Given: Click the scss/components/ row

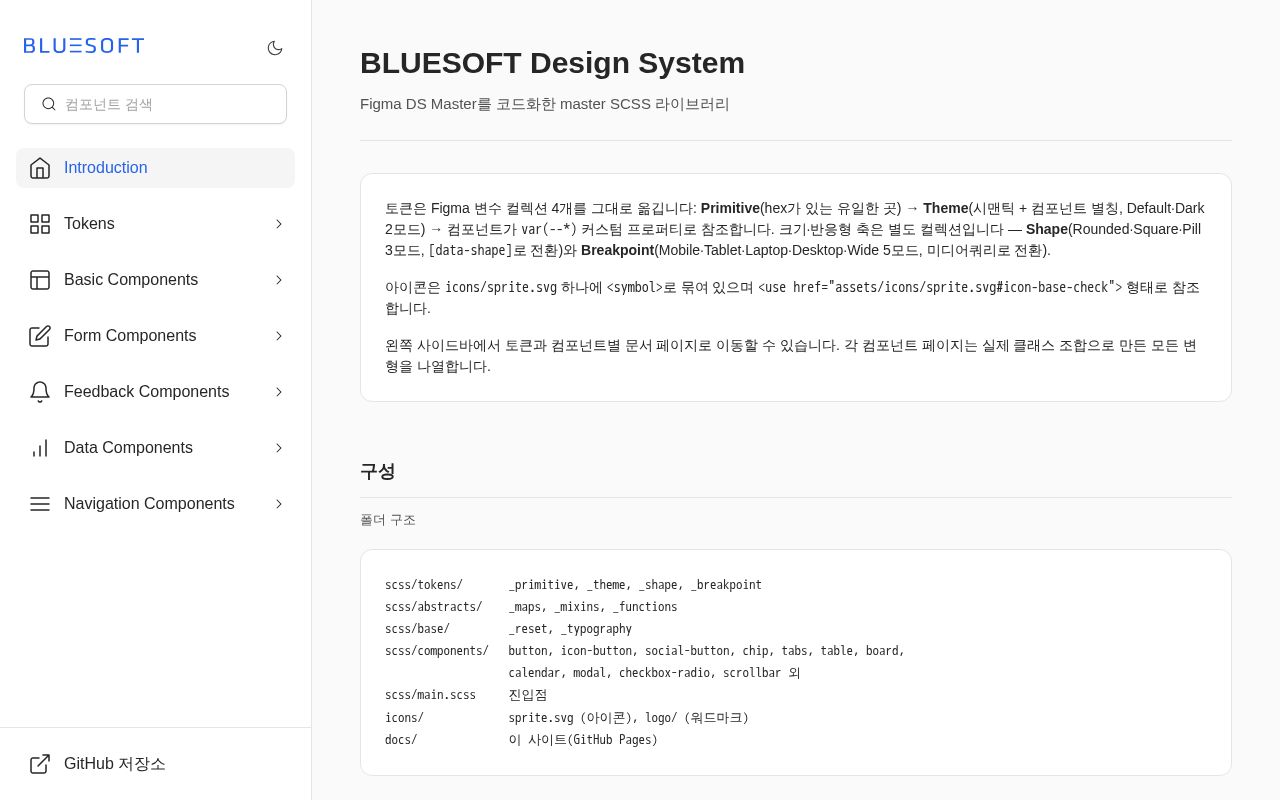Looking at the screenshot, I should pyautogui.click(x=645, y=651).
